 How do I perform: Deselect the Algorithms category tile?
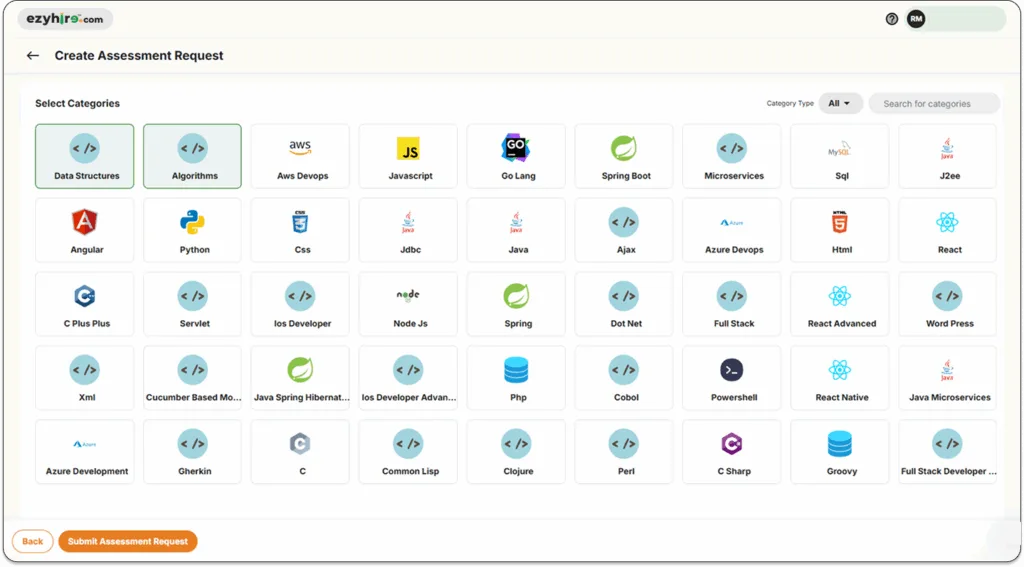pos(193,156)
